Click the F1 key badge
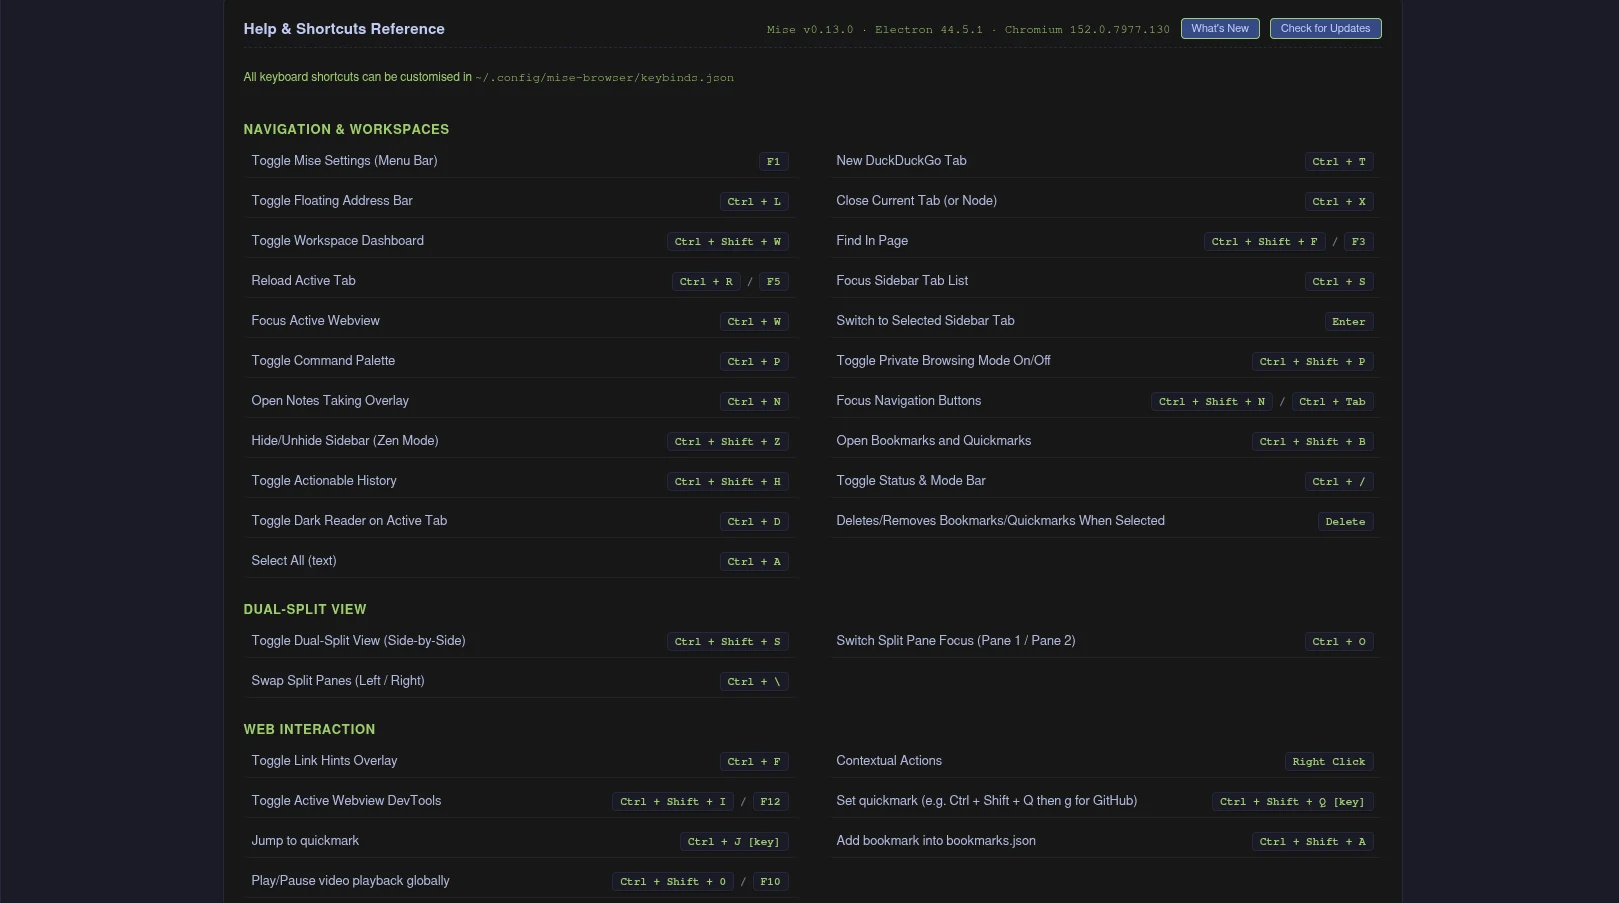Image resolution: width=1619 pixels, height=903 pixels. [773, 161]
